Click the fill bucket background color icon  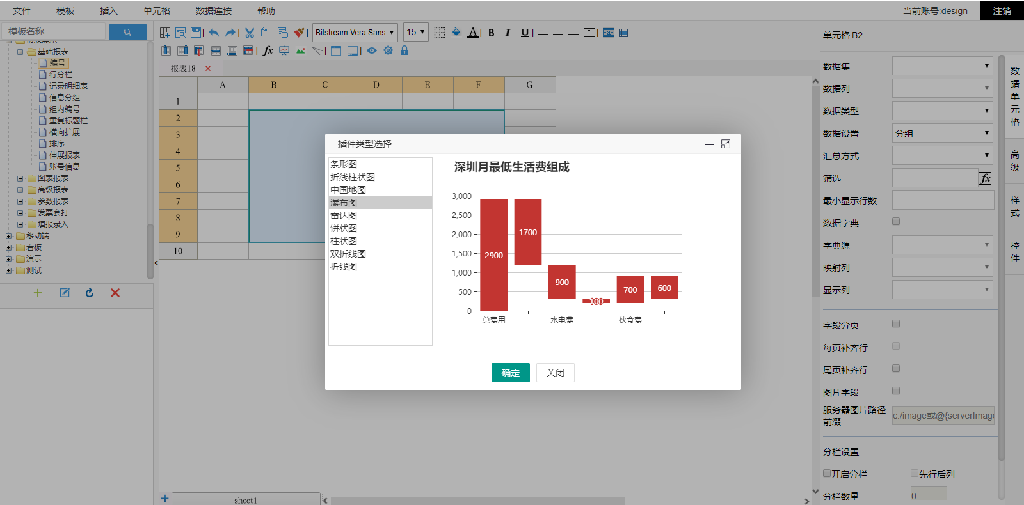pos(456,32)
